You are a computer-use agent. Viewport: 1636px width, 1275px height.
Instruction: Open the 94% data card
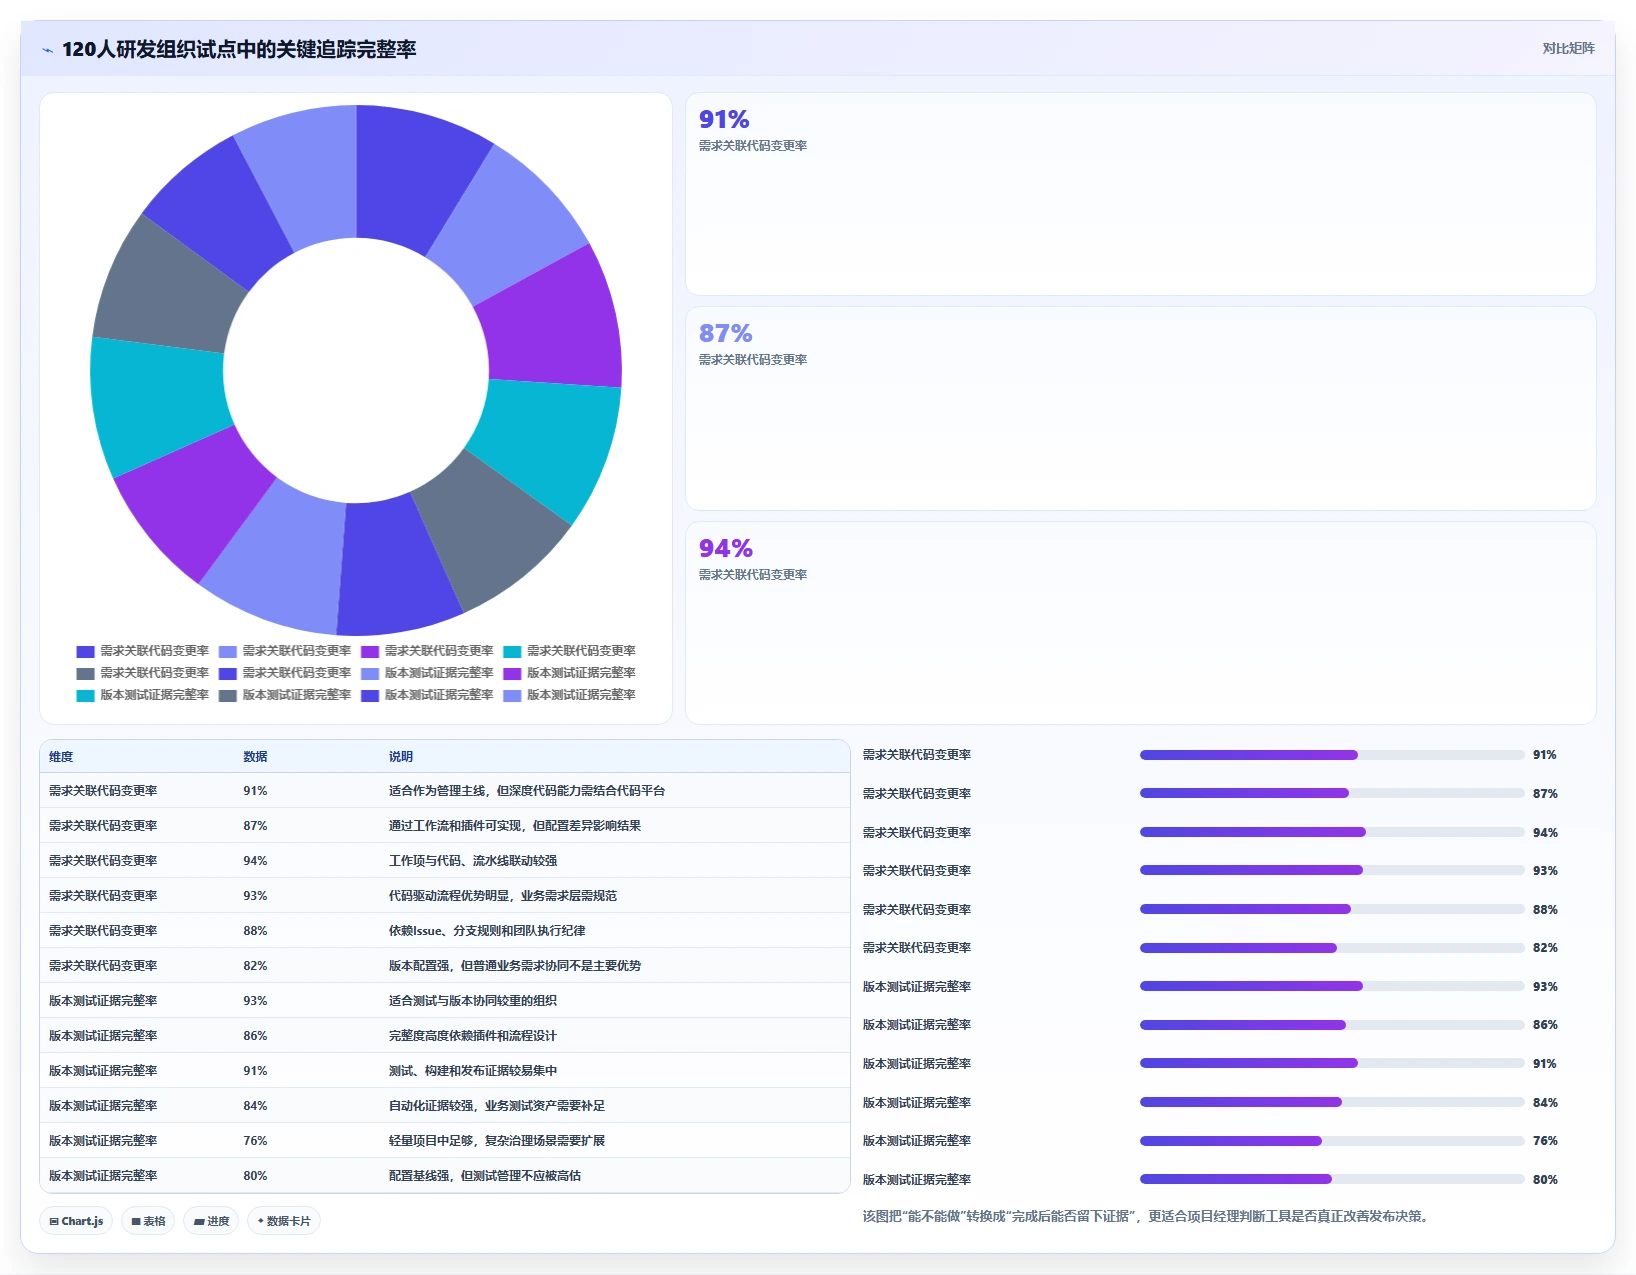pos(1141,623)
